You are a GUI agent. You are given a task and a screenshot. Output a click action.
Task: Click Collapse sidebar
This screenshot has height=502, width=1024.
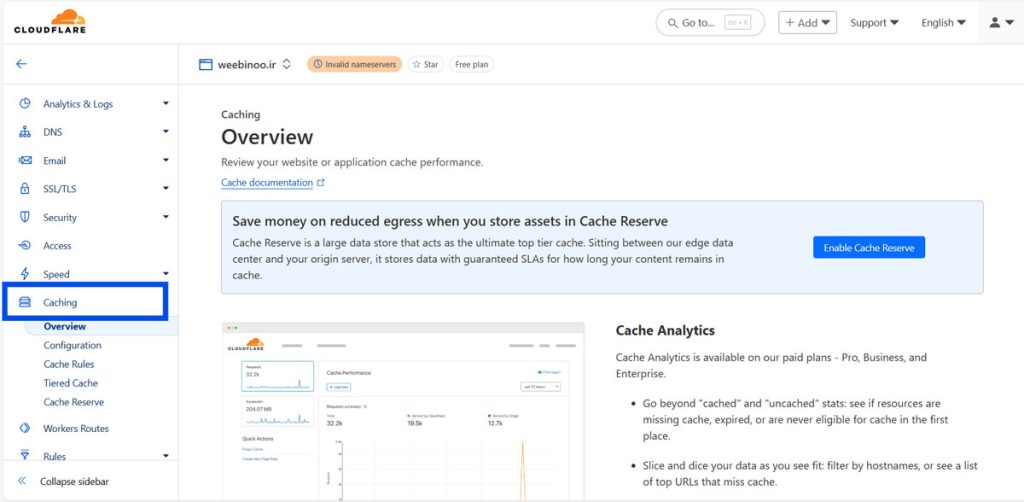click(74, 481)
